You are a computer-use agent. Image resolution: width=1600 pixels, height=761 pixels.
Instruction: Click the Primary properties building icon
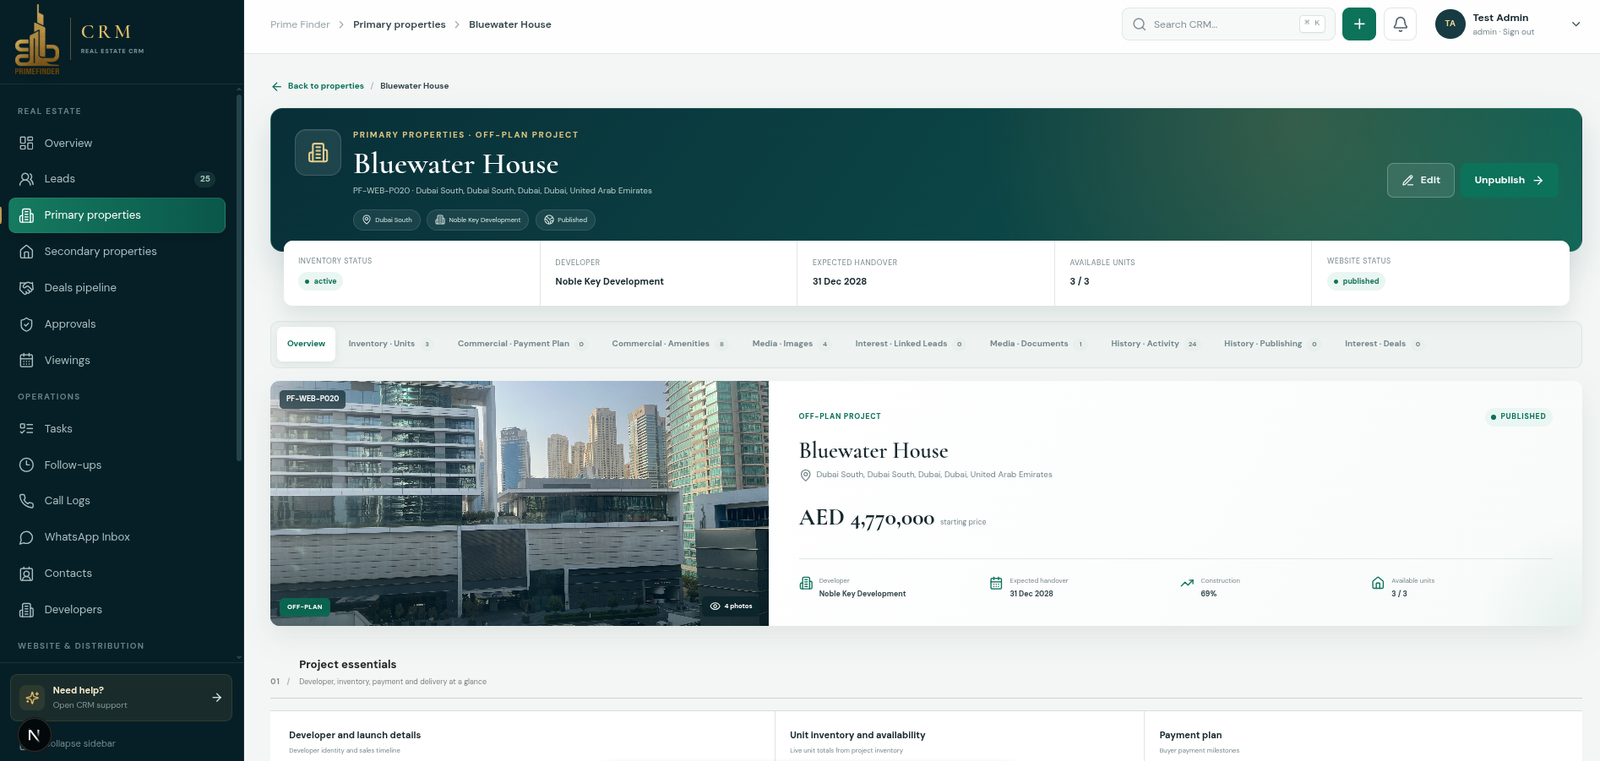(x=27, y=215)
